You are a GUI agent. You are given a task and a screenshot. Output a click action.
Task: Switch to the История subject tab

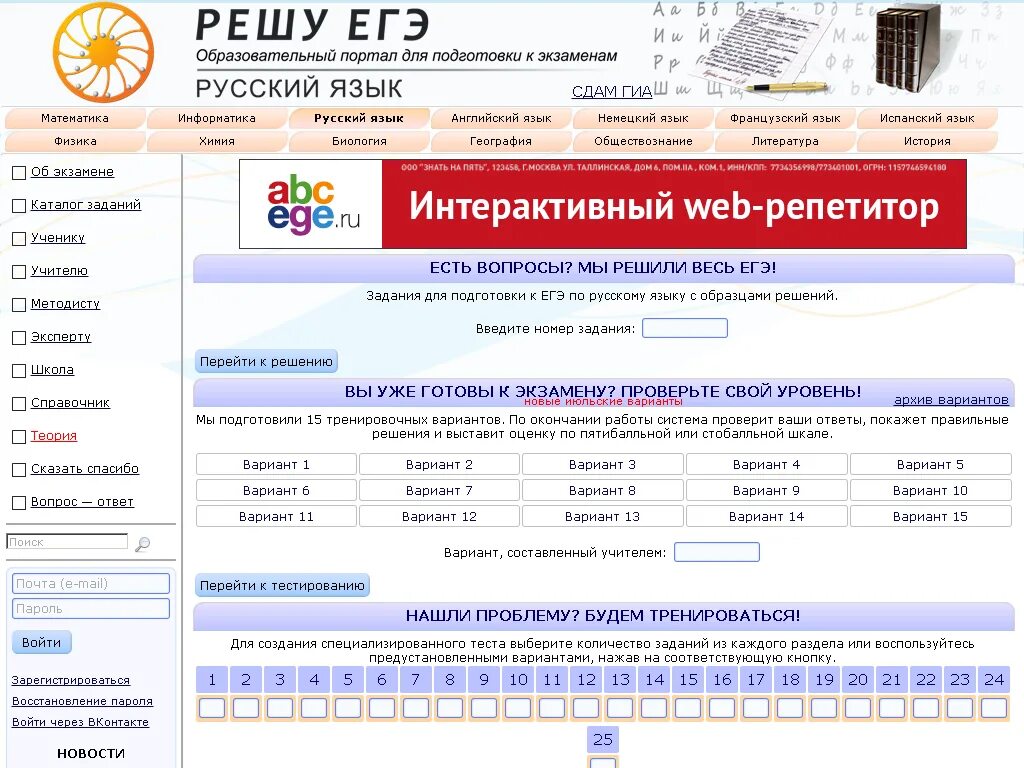927,141
